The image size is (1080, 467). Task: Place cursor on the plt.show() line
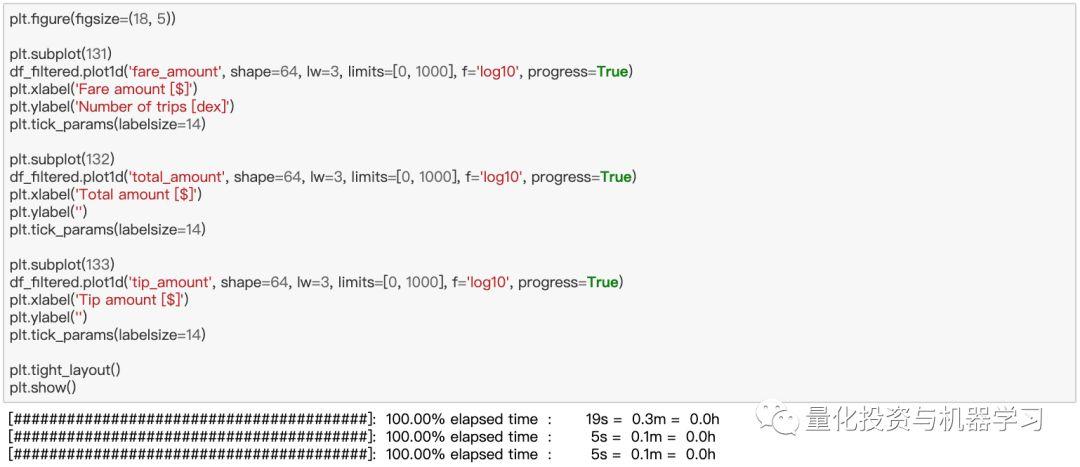coord(42,387)
